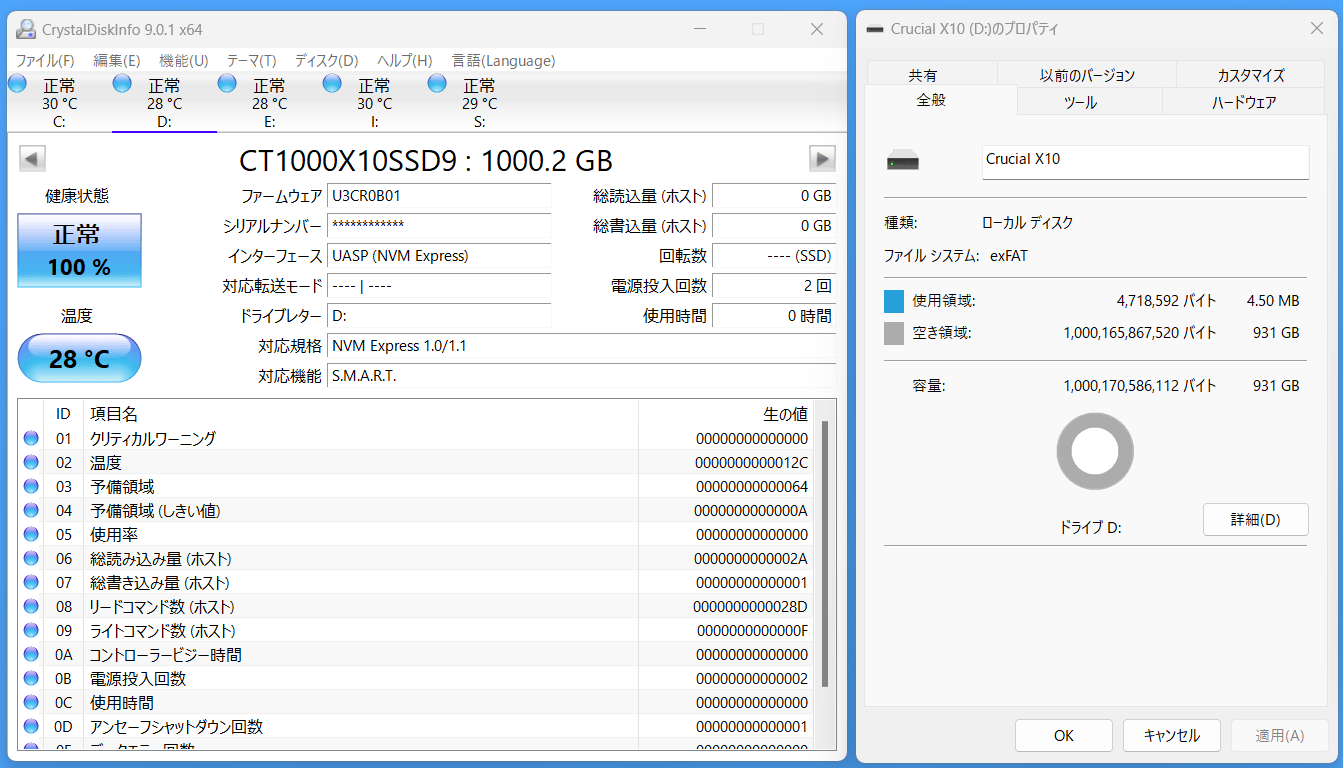1343x768 pixels.
Task: Click the 対応規格 field NVM Express 1.0/1.1
Action: [x=582, y=346]
